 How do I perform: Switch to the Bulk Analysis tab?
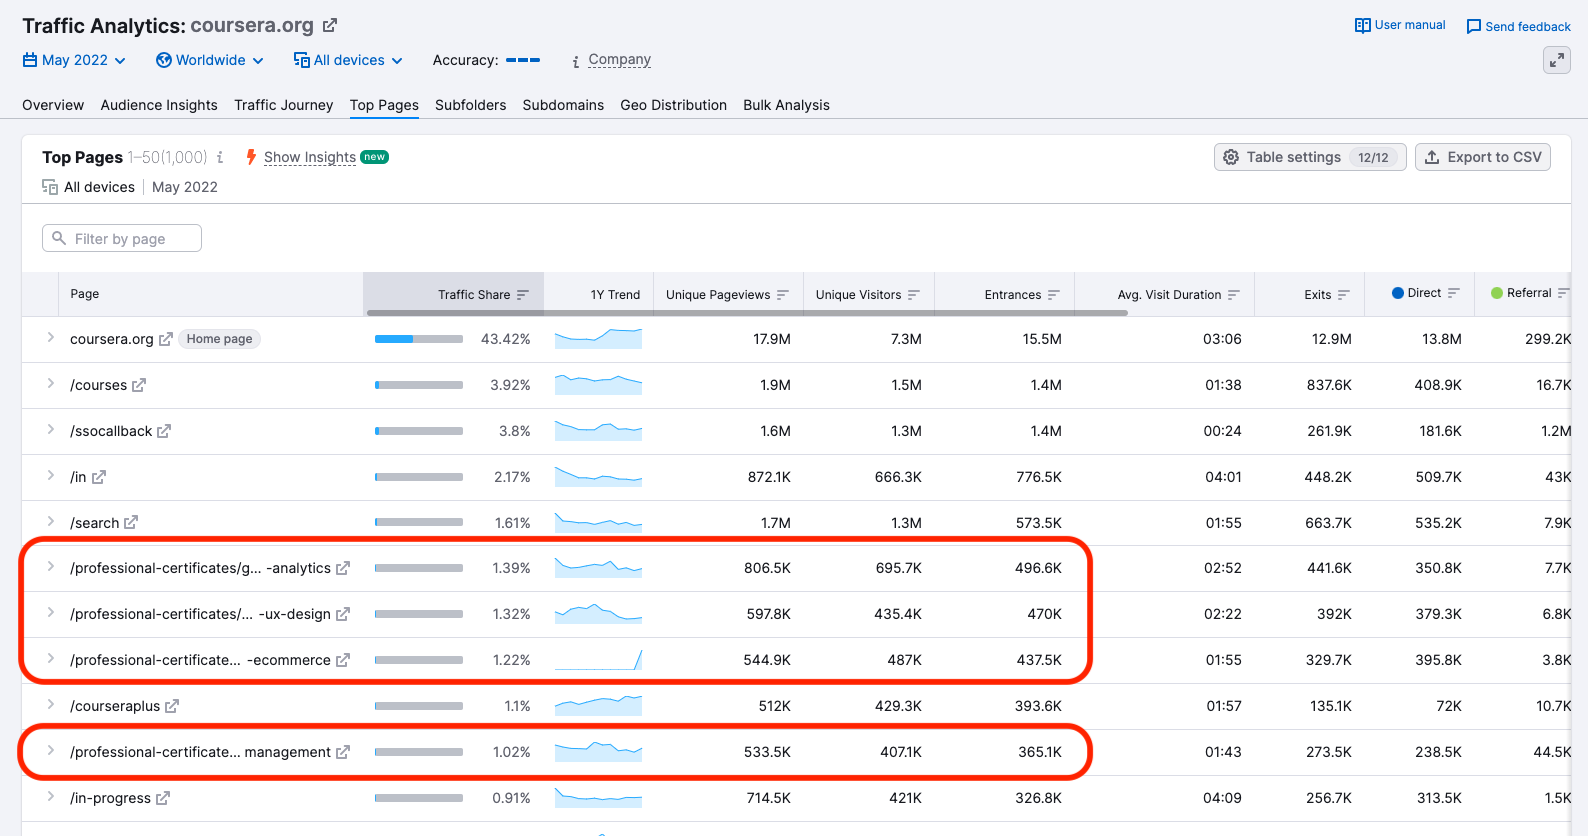pyautogui.click(x=786, y=105)
